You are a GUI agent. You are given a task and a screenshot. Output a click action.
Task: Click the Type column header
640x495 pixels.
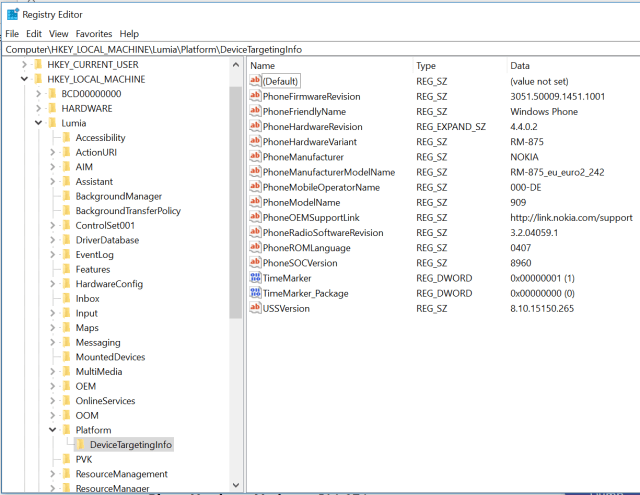click(x=427, y=65)
